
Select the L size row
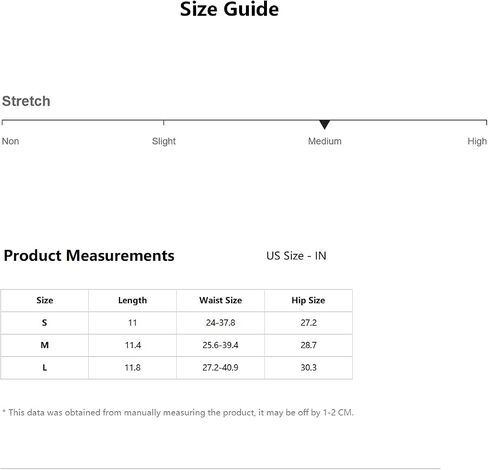[x=176, y=367]
